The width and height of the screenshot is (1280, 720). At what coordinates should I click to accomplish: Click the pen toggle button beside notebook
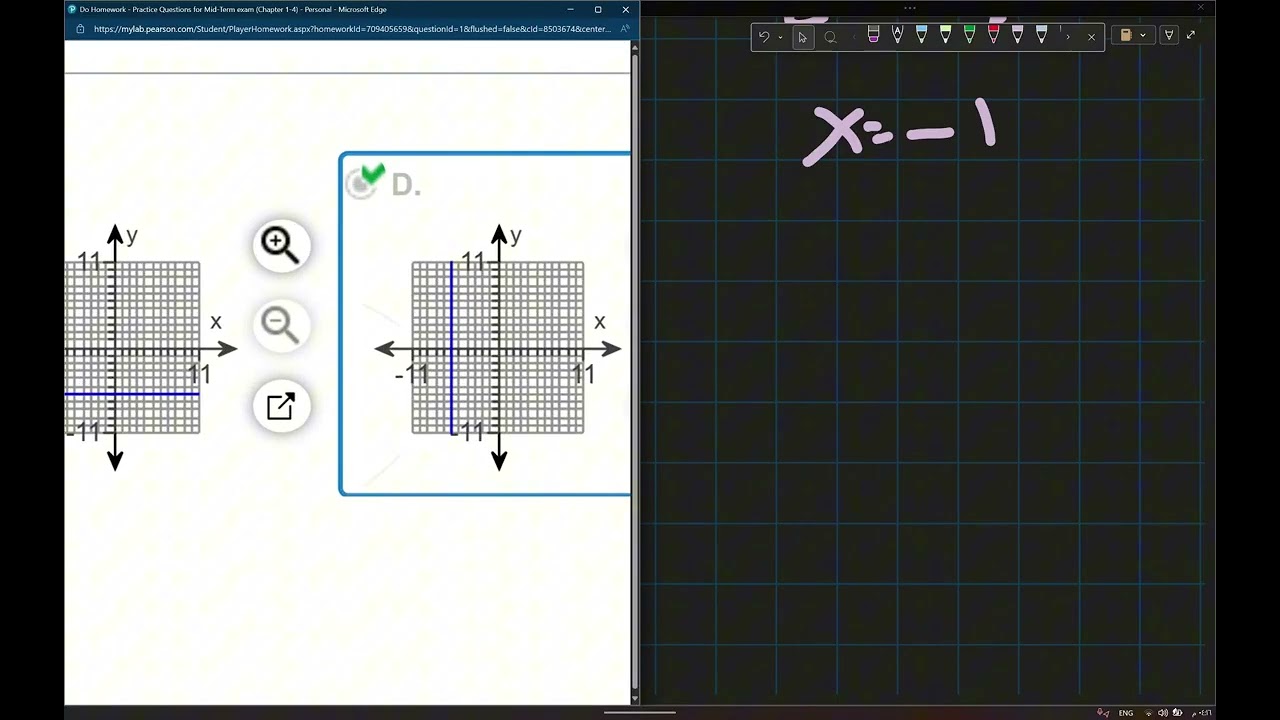click(x=1168, y=35)
